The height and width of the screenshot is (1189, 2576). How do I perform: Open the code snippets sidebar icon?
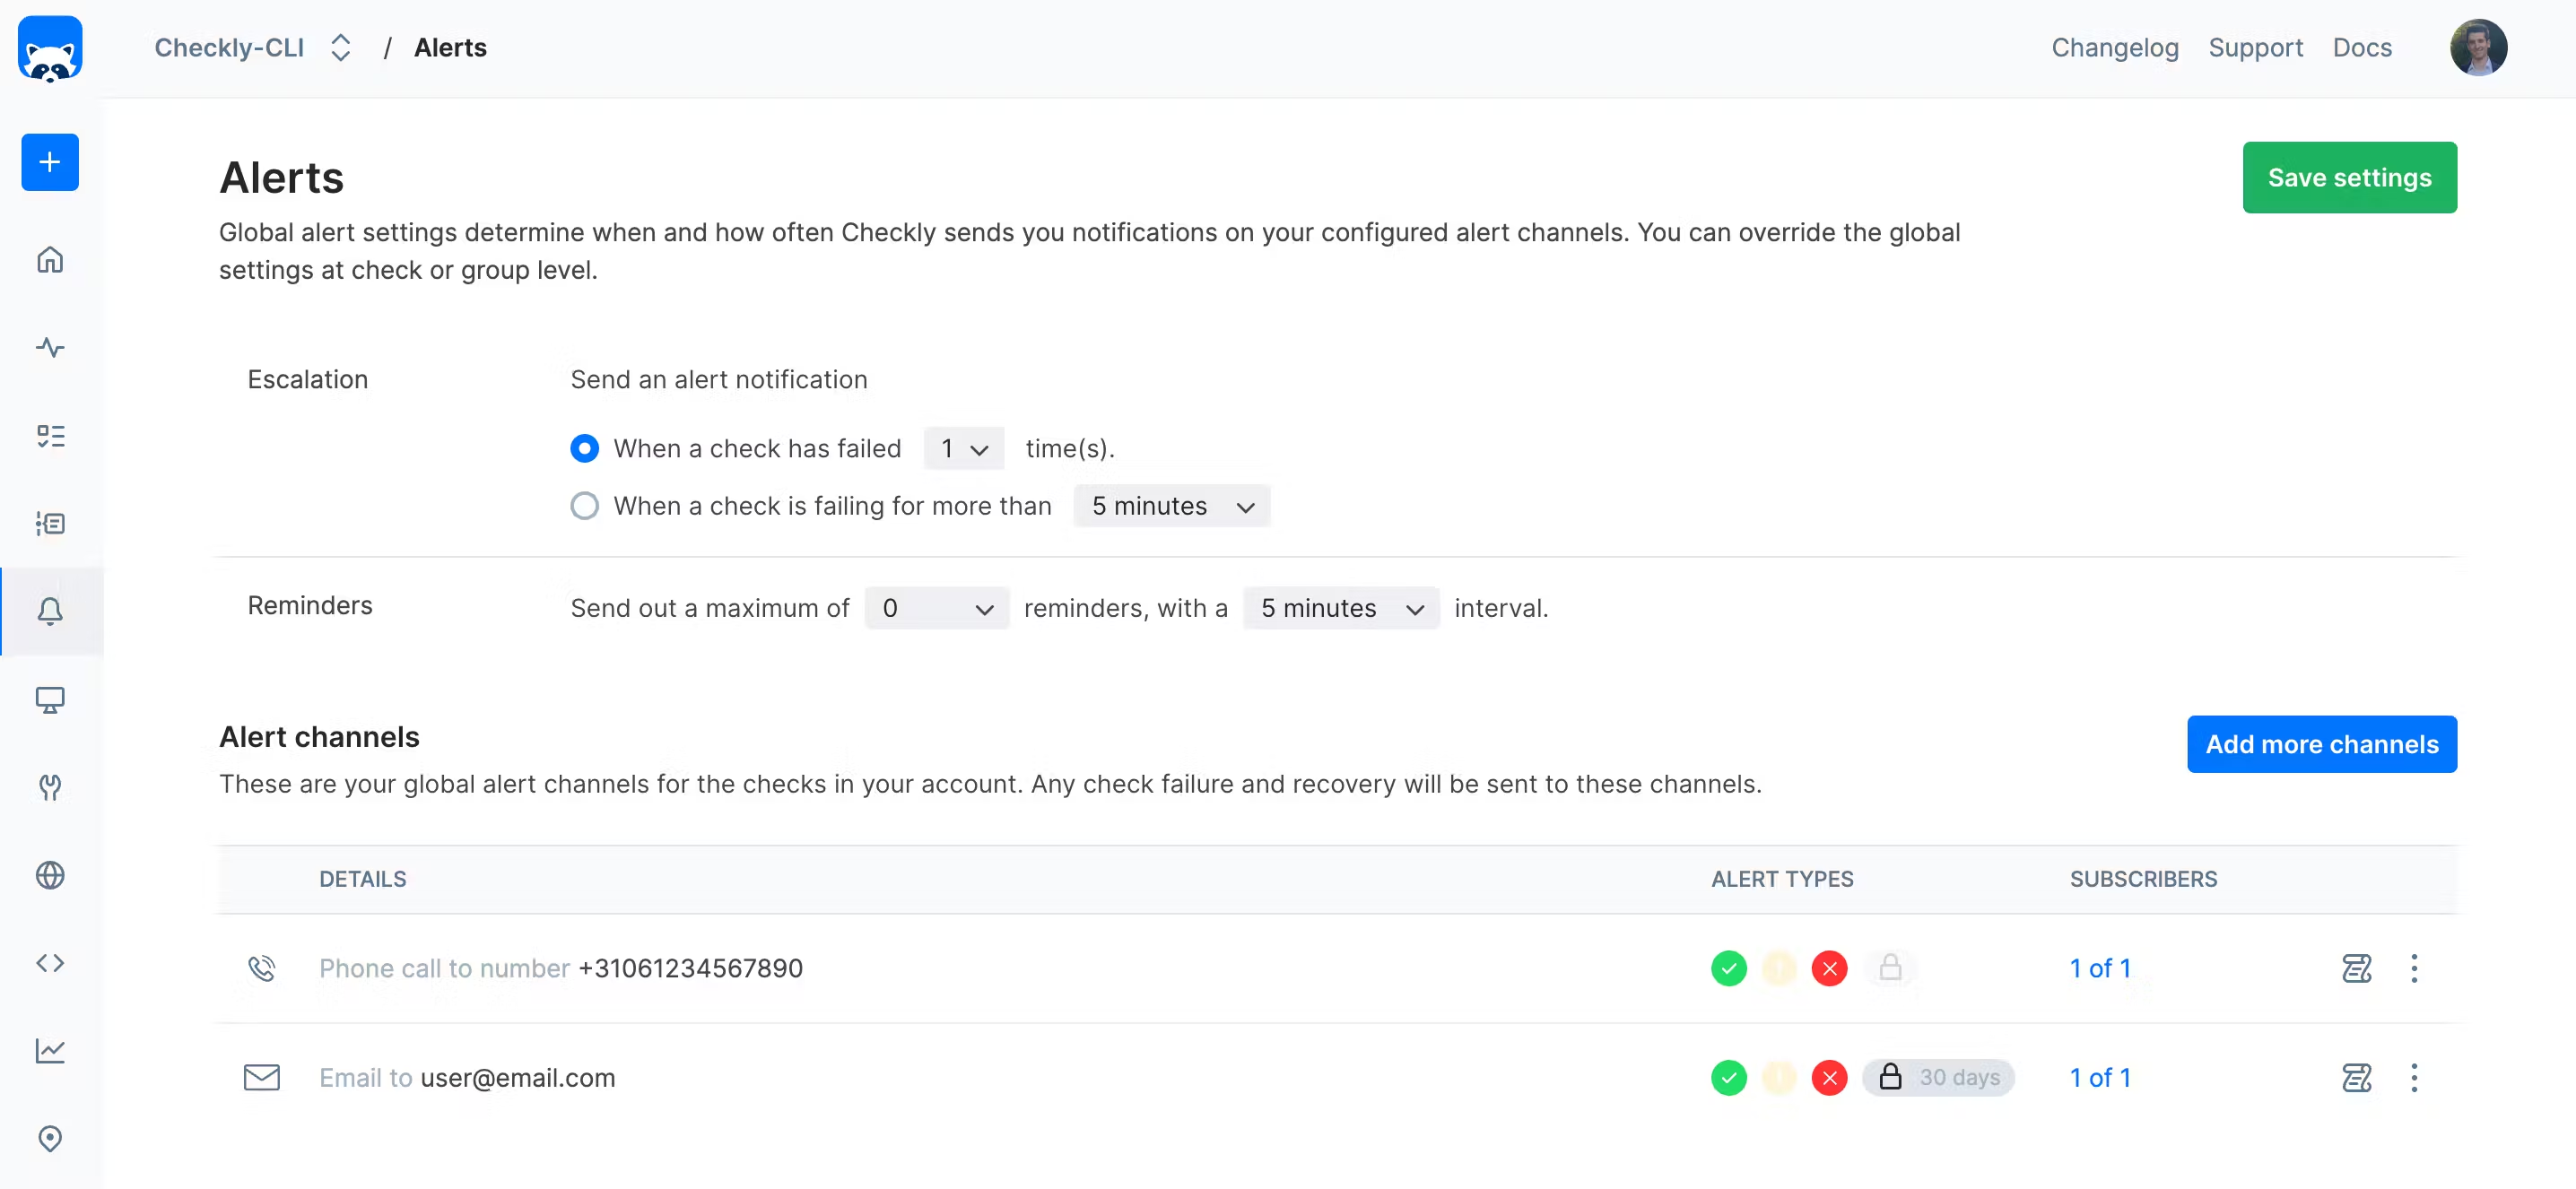(50, 963)
